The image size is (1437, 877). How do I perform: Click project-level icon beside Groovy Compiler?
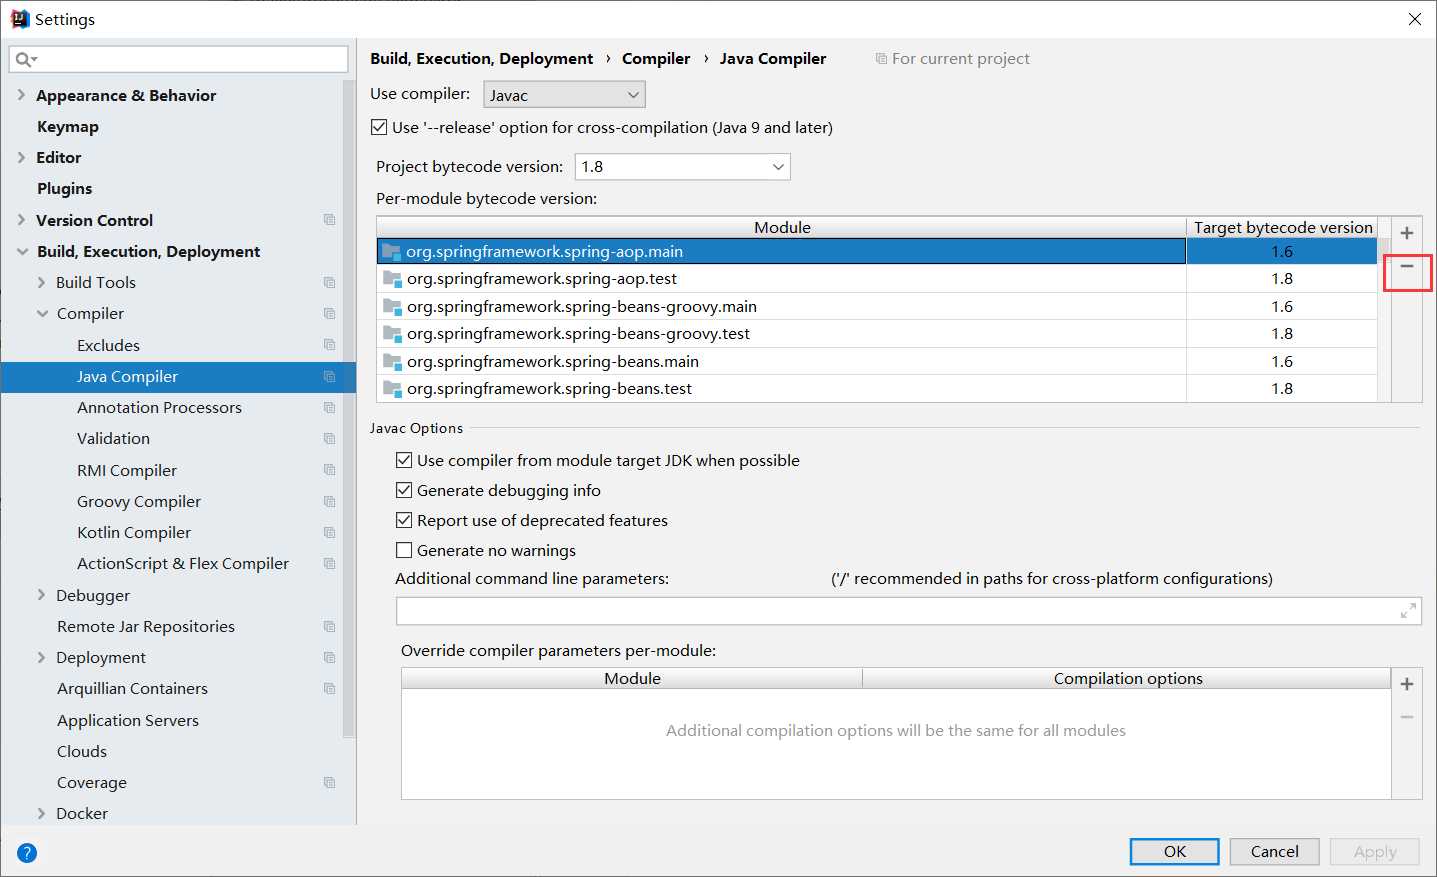[x=329, y=502]
